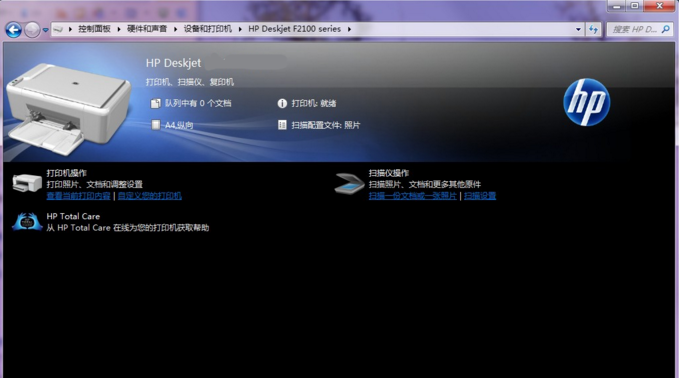Open 扫描配置文件: 照片 setting
The height and width of the screenshot is (378, 679).
click(326, 125)
